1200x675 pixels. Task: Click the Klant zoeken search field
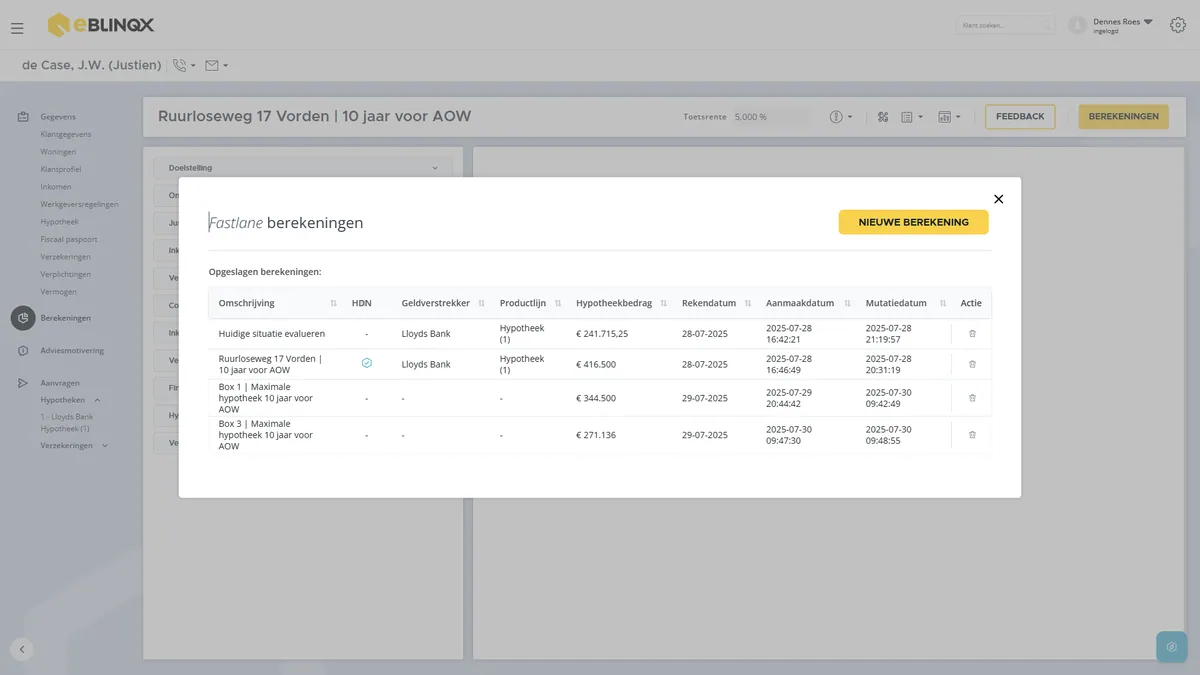[x=1005, y=25]
